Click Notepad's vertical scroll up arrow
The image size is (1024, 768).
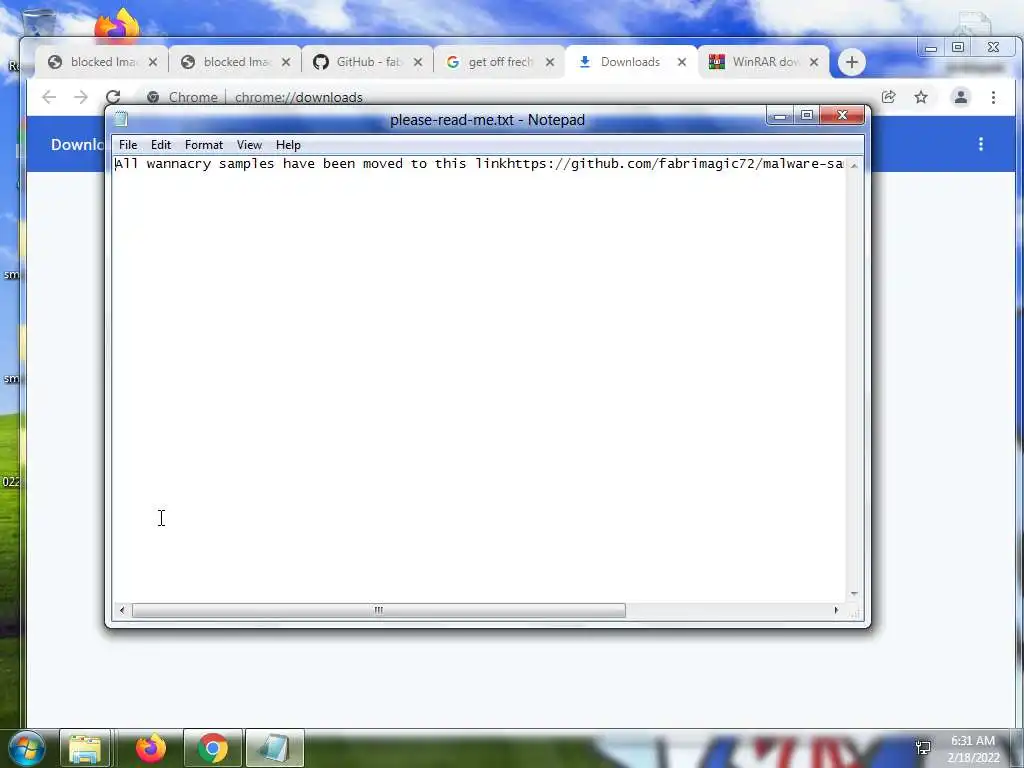[854, 165]
